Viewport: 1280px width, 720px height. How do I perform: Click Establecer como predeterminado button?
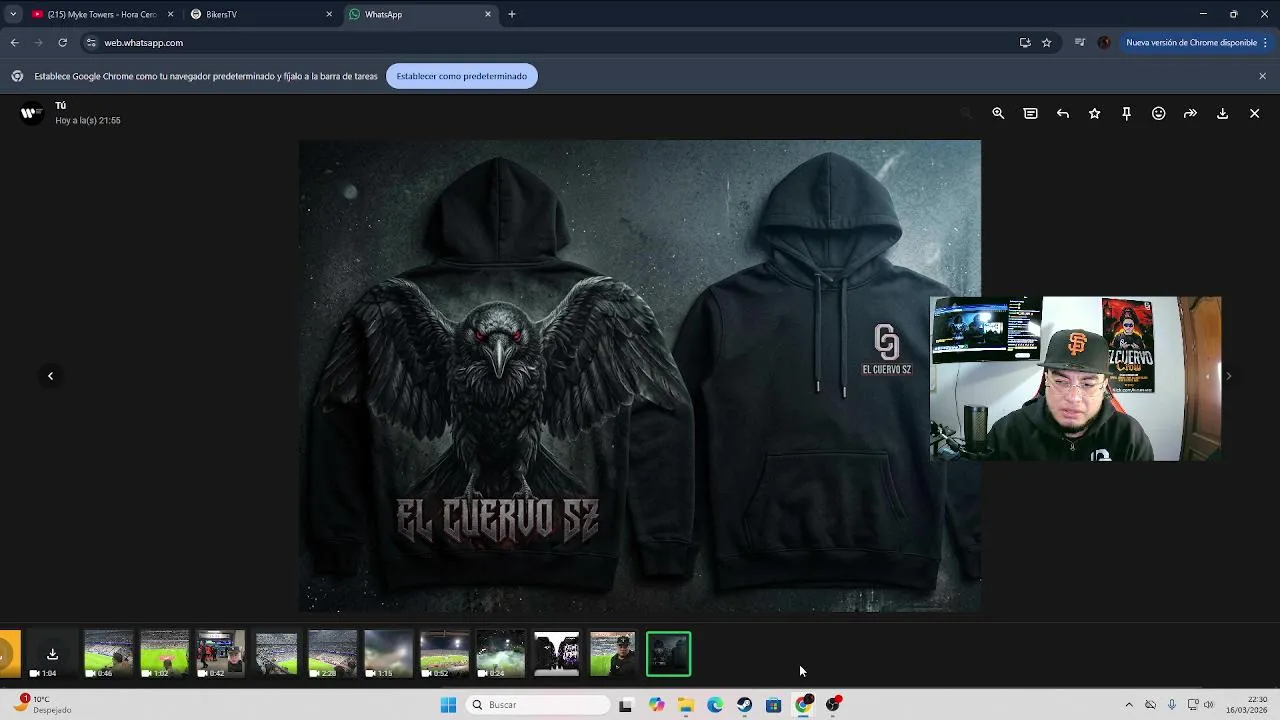pos(461,76)
